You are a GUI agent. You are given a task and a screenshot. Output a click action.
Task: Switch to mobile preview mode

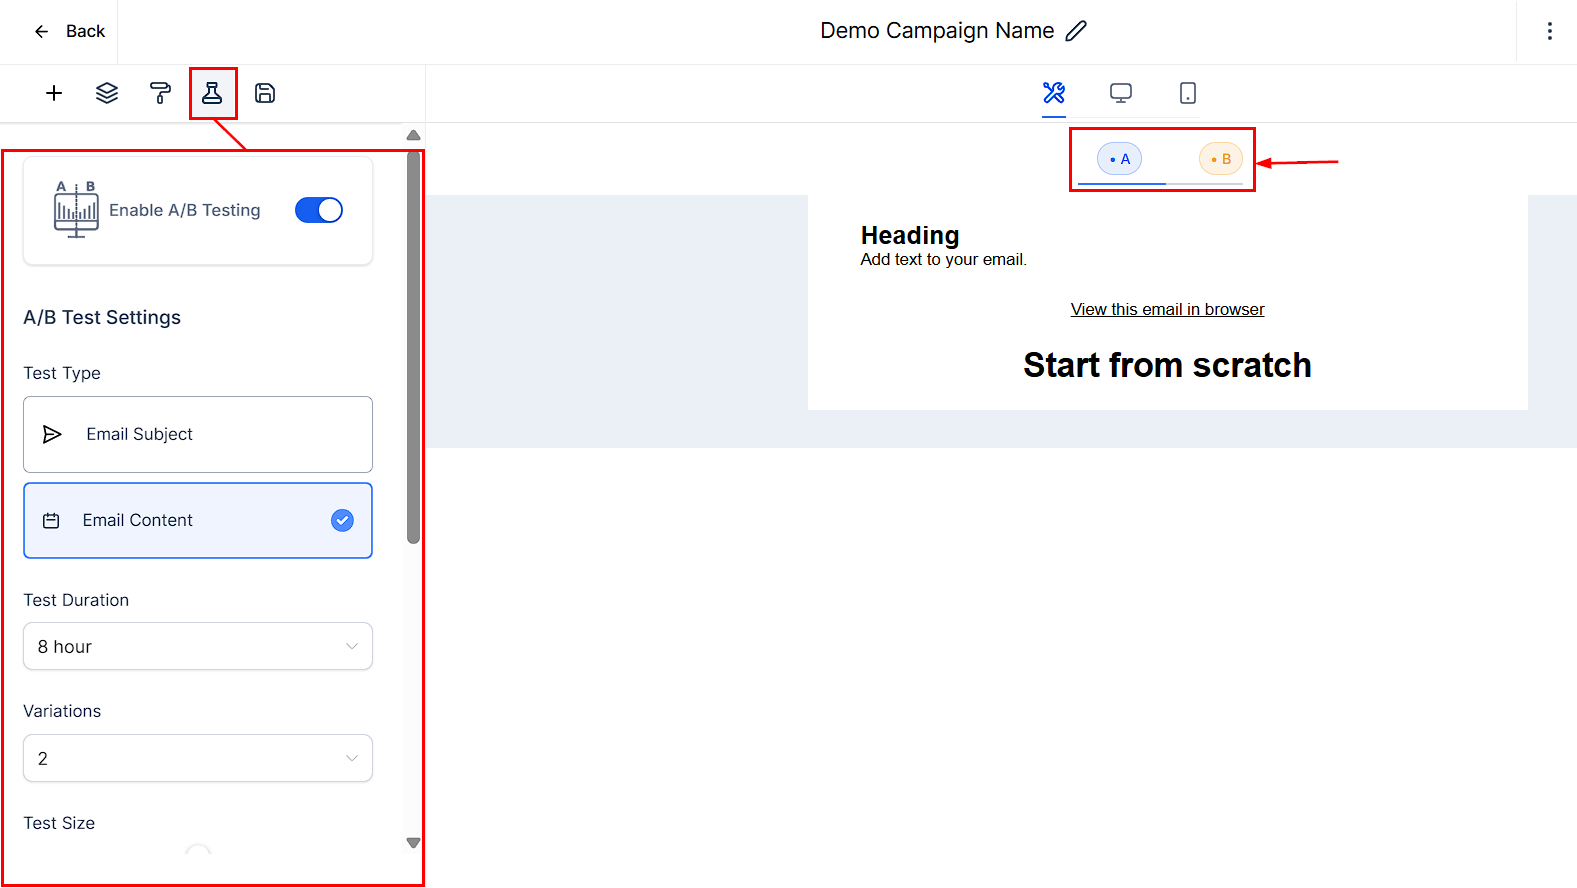(1188, 93)
